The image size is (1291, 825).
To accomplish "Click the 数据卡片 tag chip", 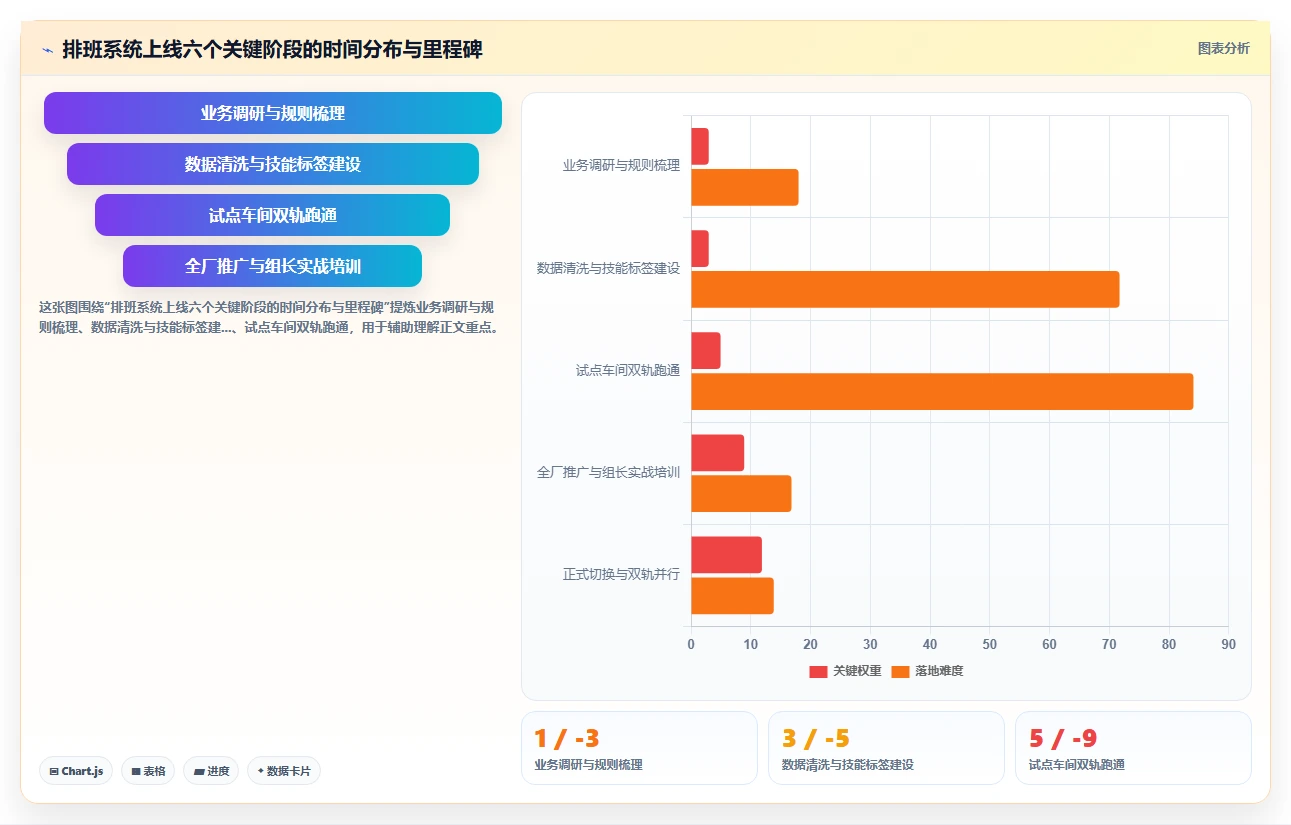I will tap(284, 771).
